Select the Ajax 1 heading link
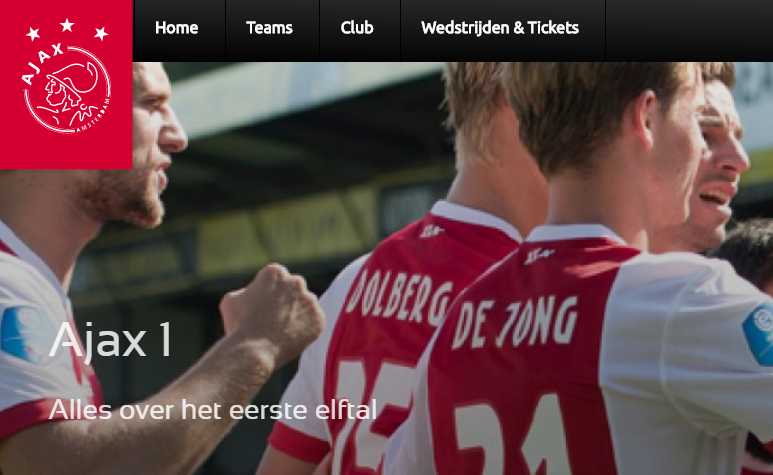Viewport: 773px width, 475px height. coord(110,339)
